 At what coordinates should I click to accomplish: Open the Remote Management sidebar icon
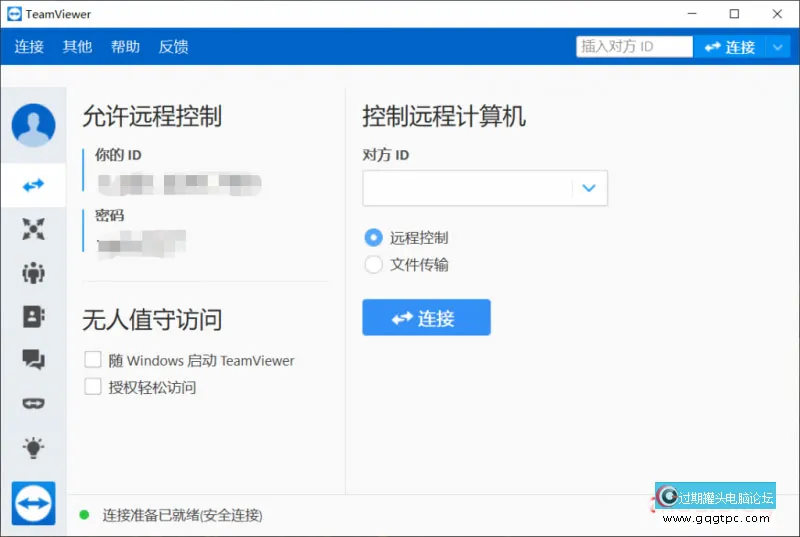tap(34, 229)
